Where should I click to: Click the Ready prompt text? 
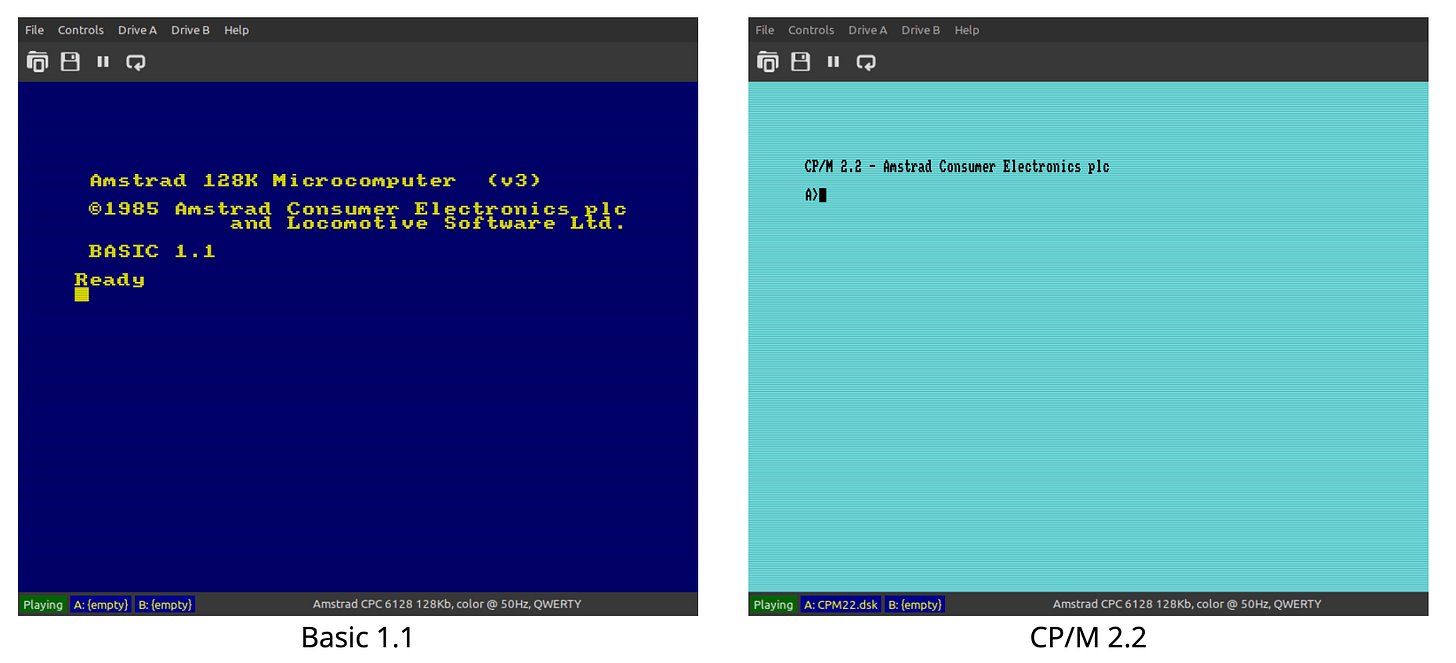(x=110, y=280)
